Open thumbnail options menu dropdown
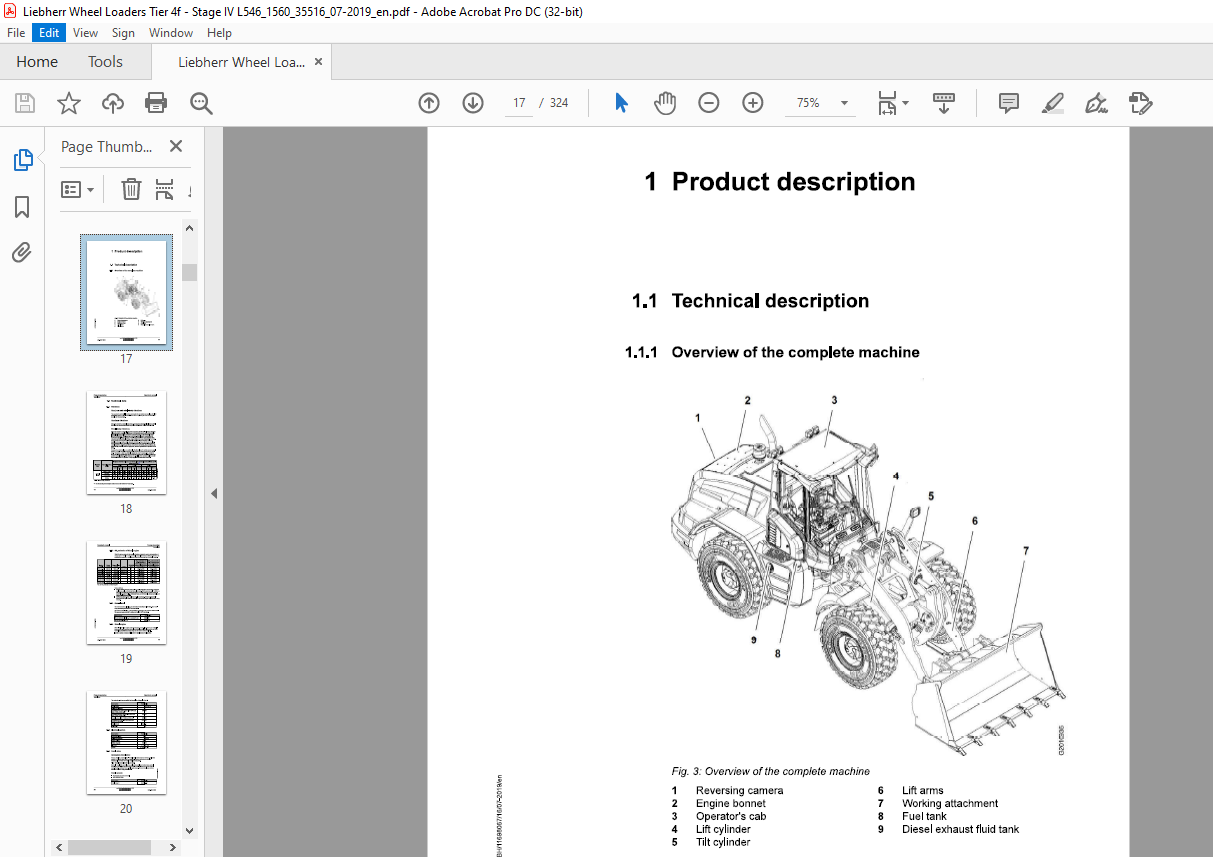Viewport: 1213px width, 857px height. (x=77, y=189)
